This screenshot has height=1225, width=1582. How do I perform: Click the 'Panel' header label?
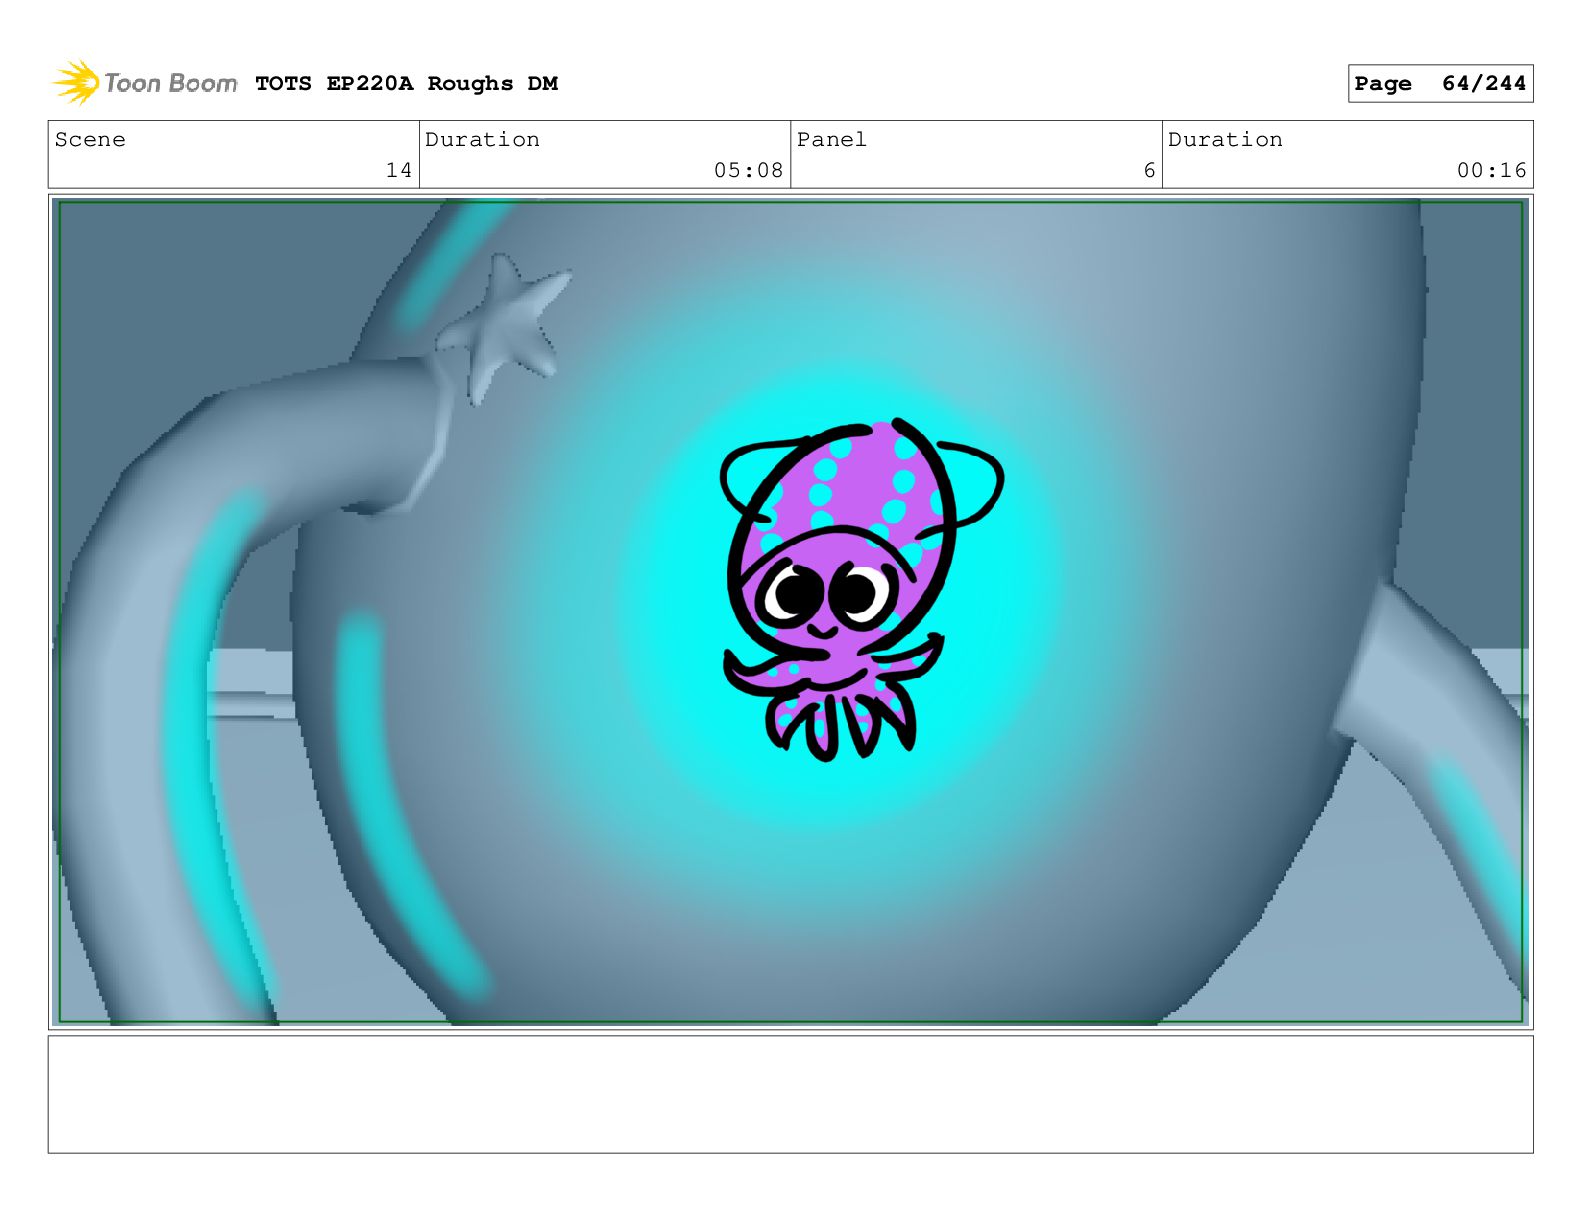coord(832,140)
